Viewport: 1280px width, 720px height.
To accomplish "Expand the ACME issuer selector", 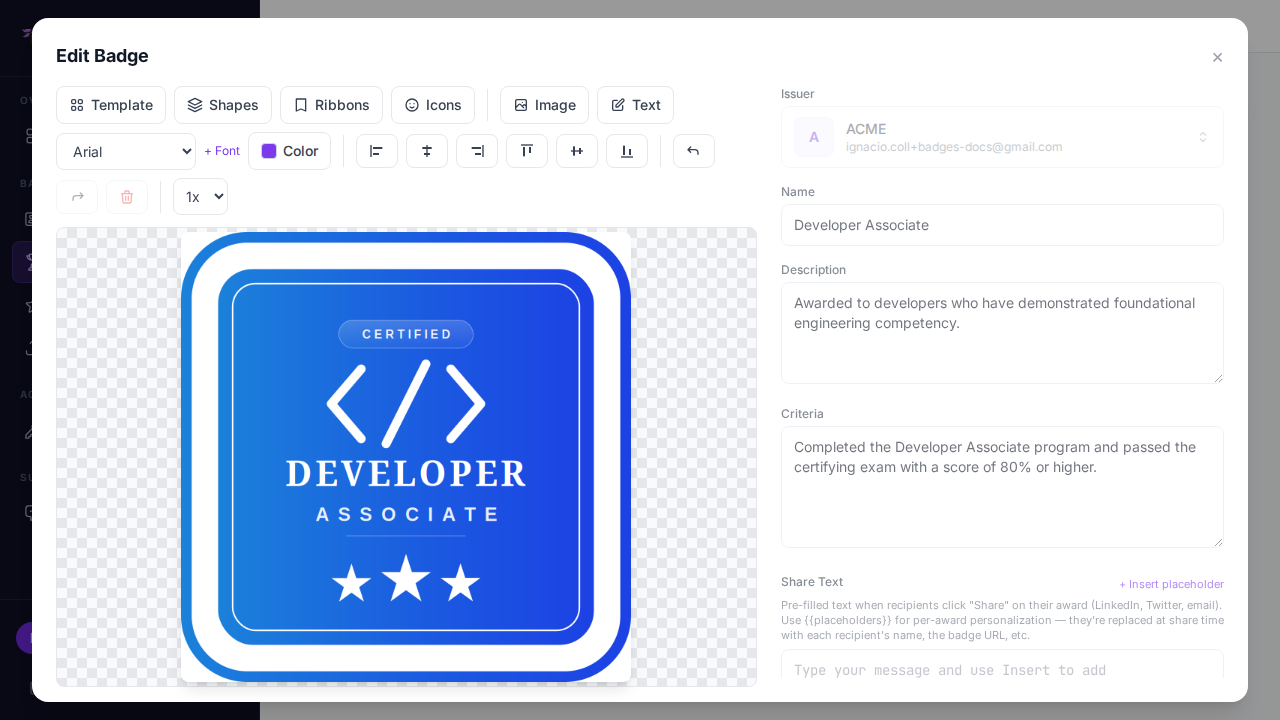I will 1203,137.
